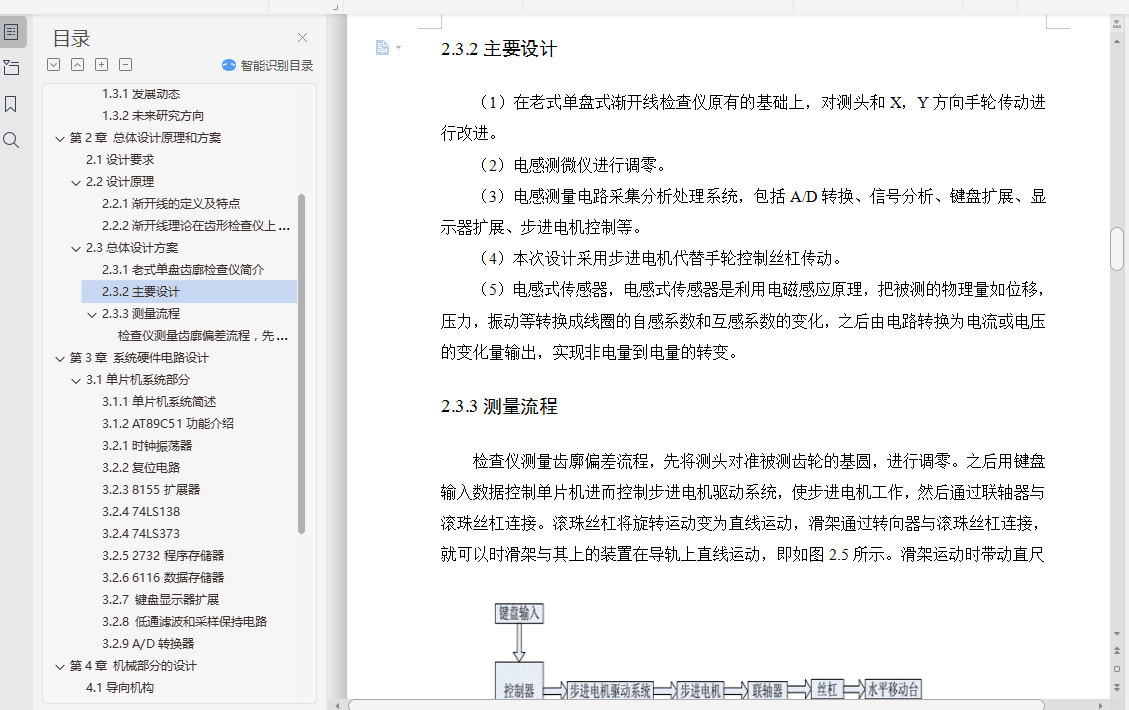Click the vertical scrollbar down arrow
Viewport: 1129px width, 710px height.
(x=1117, y=634)
